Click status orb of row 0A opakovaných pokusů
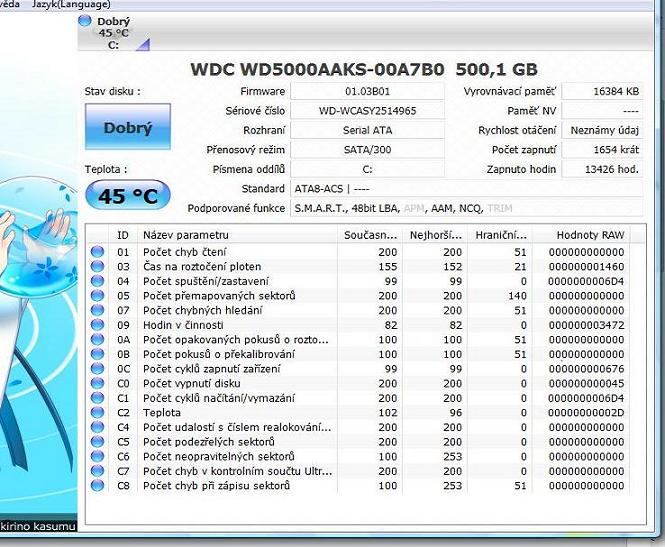The image size is (665, 547). (x=98, y=339)
